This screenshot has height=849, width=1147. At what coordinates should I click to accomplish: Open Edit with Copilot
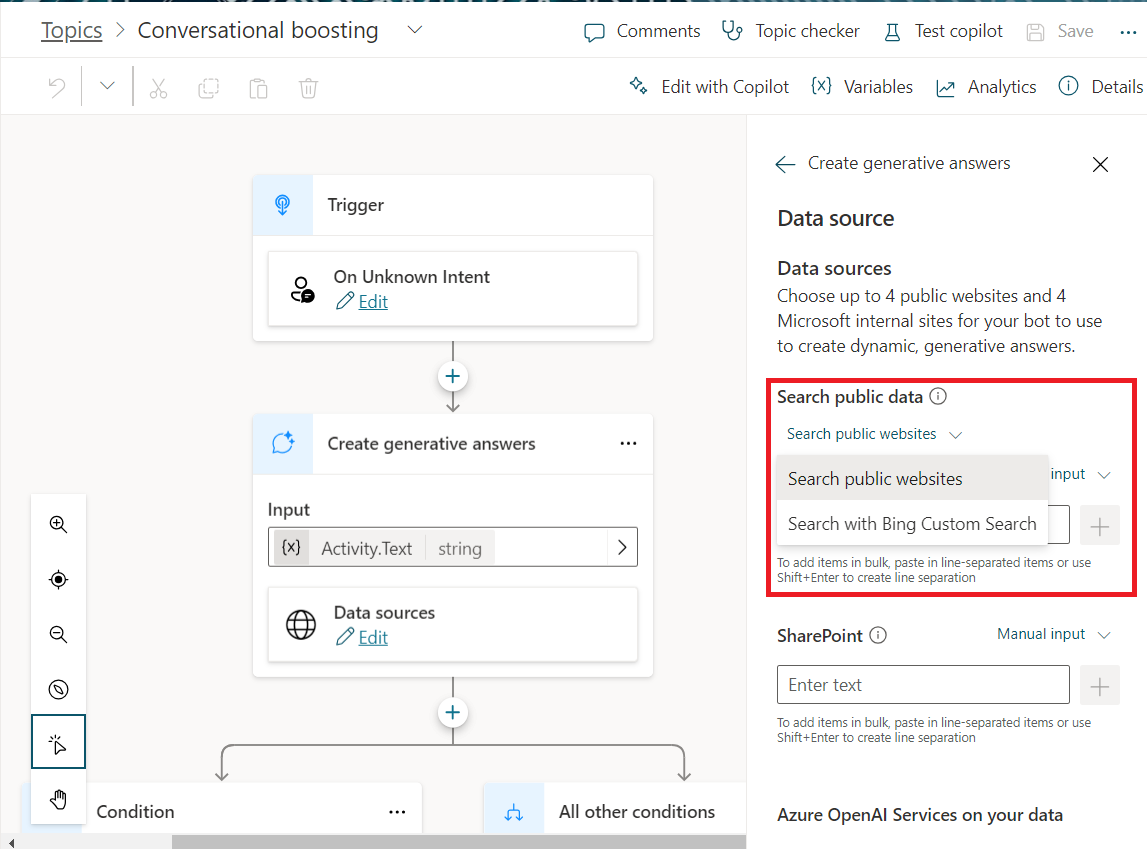(709, 87)
